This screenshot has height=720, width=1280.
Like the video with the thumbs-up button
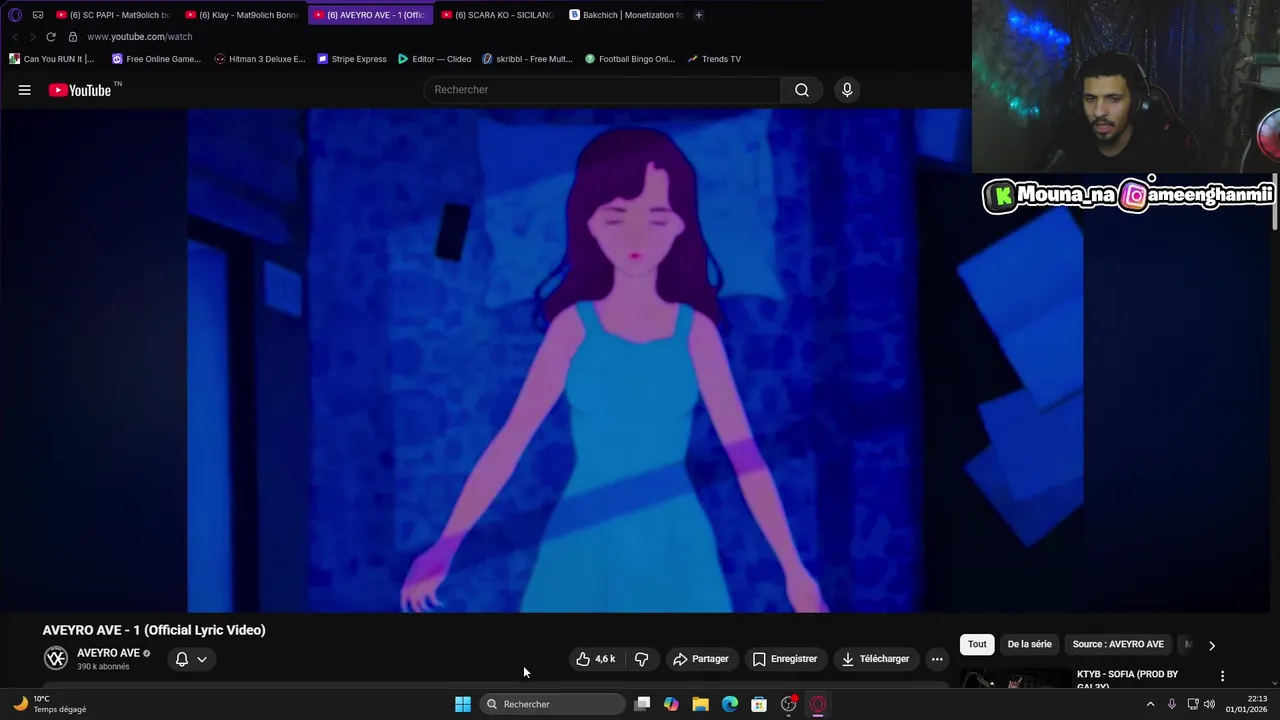[595, 659]
